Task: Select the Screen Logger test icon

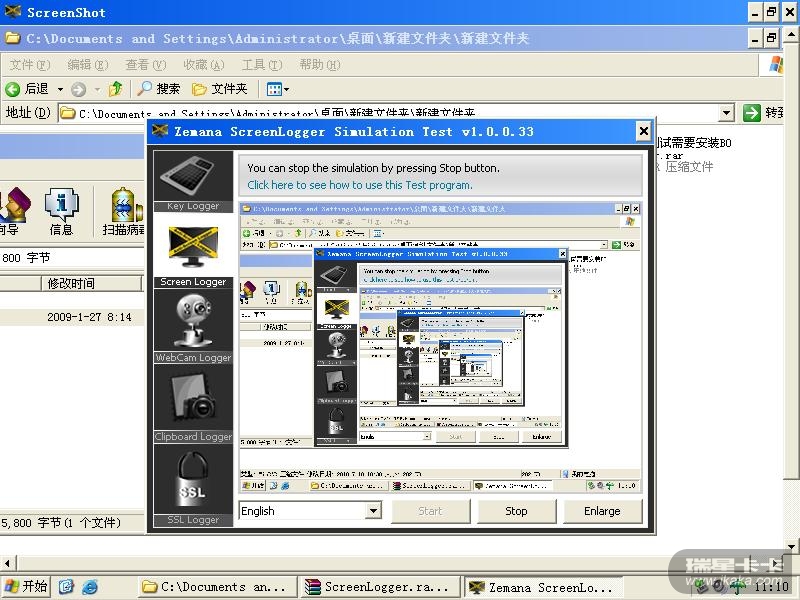Action: point(193,248)
